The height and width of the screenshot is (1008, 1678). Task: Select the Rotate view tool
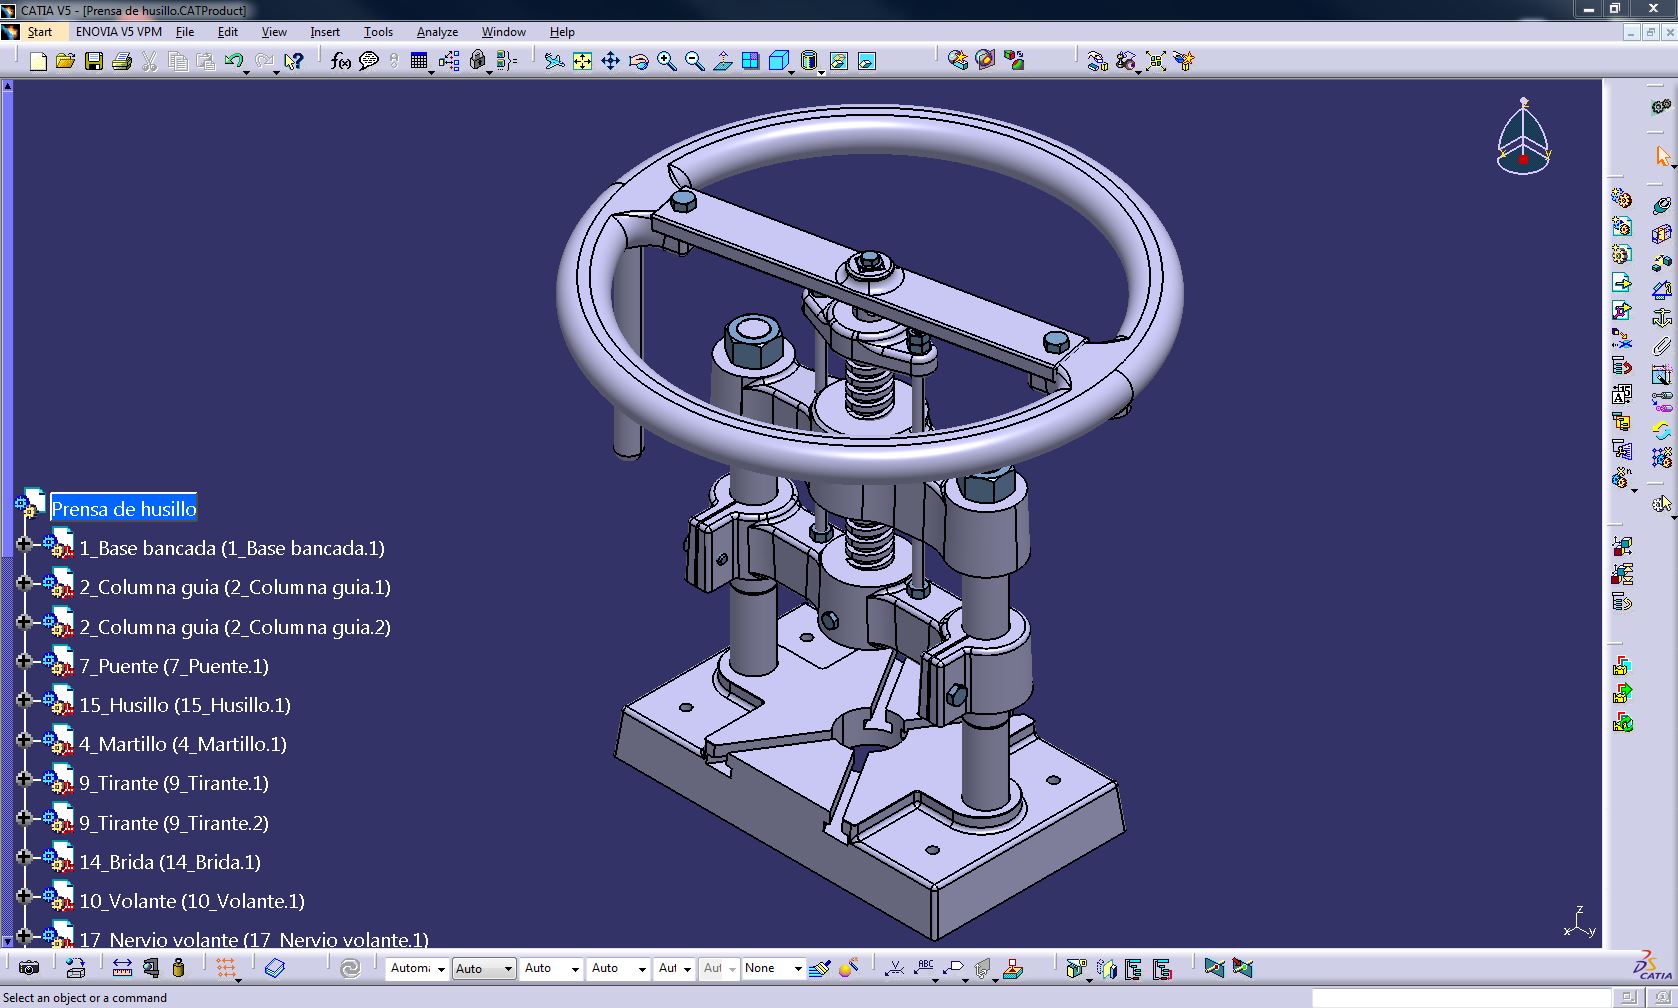click(x=638, y=61)
